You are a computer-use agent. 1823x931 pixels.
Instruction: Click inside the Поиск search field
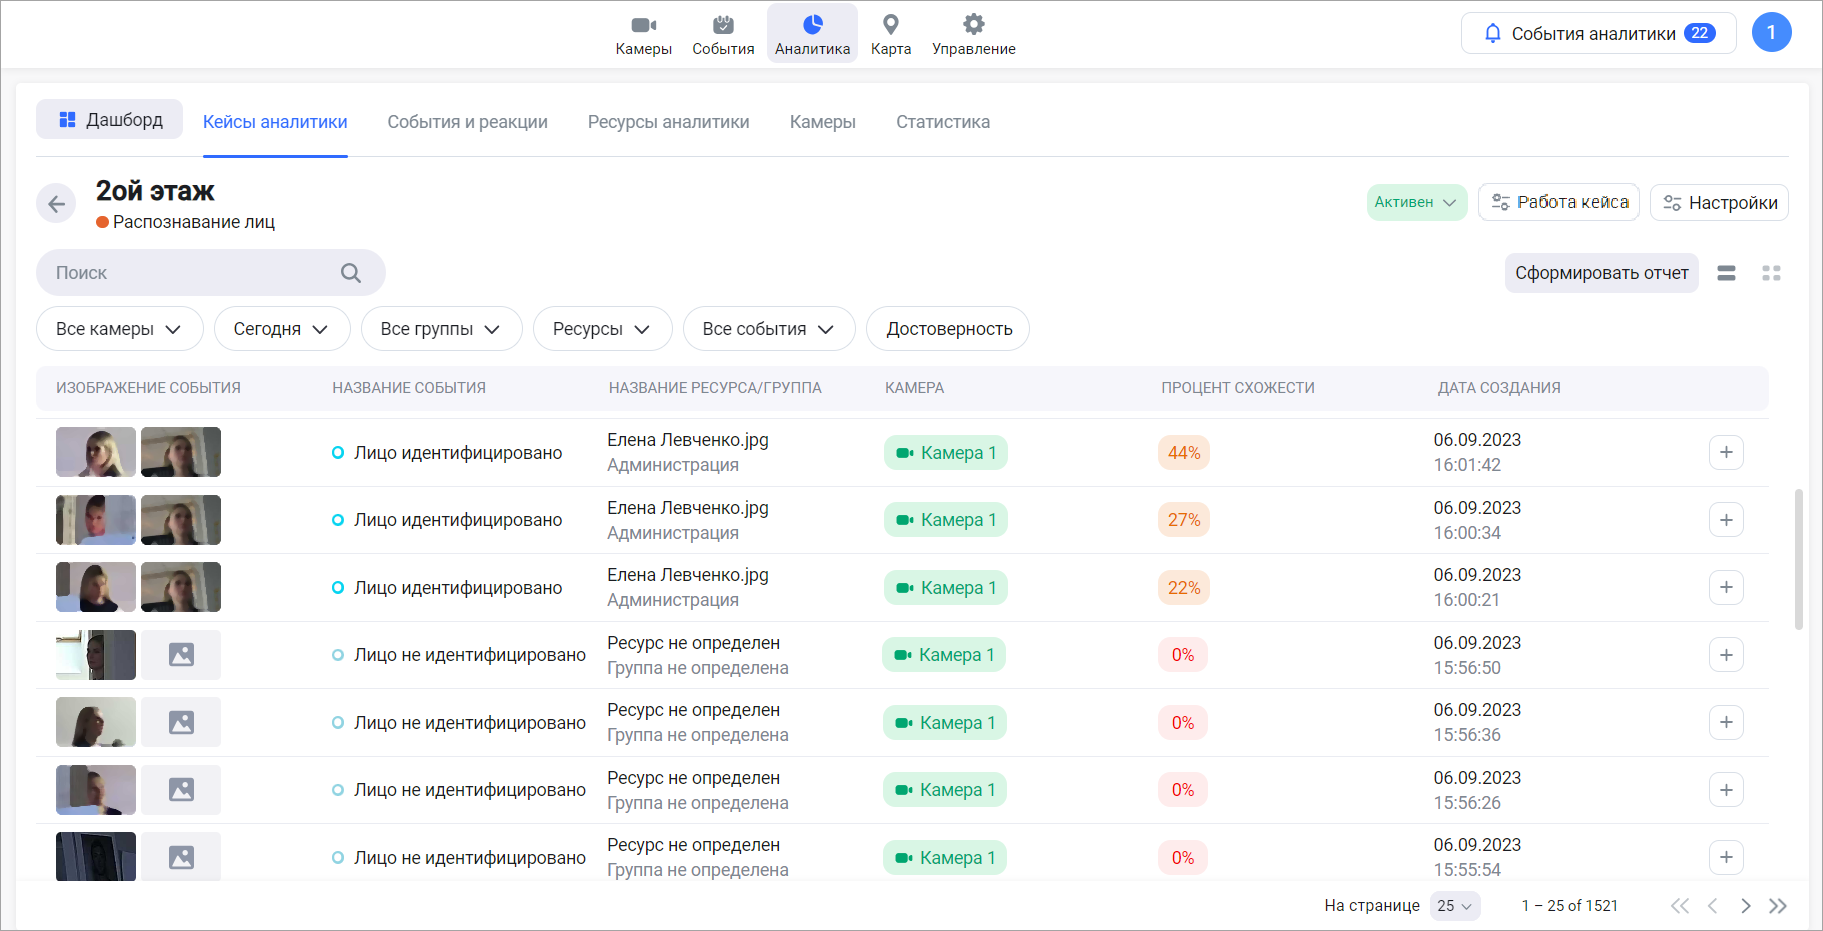click(190, 273)
